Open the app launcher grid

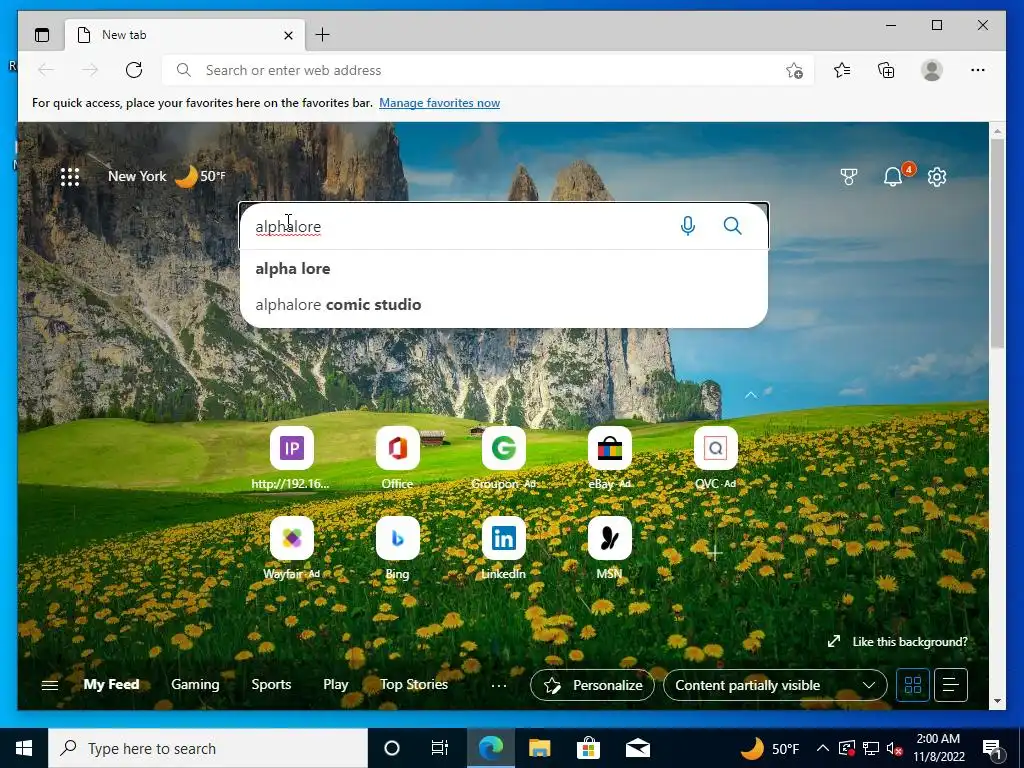(x=70, y=176)
